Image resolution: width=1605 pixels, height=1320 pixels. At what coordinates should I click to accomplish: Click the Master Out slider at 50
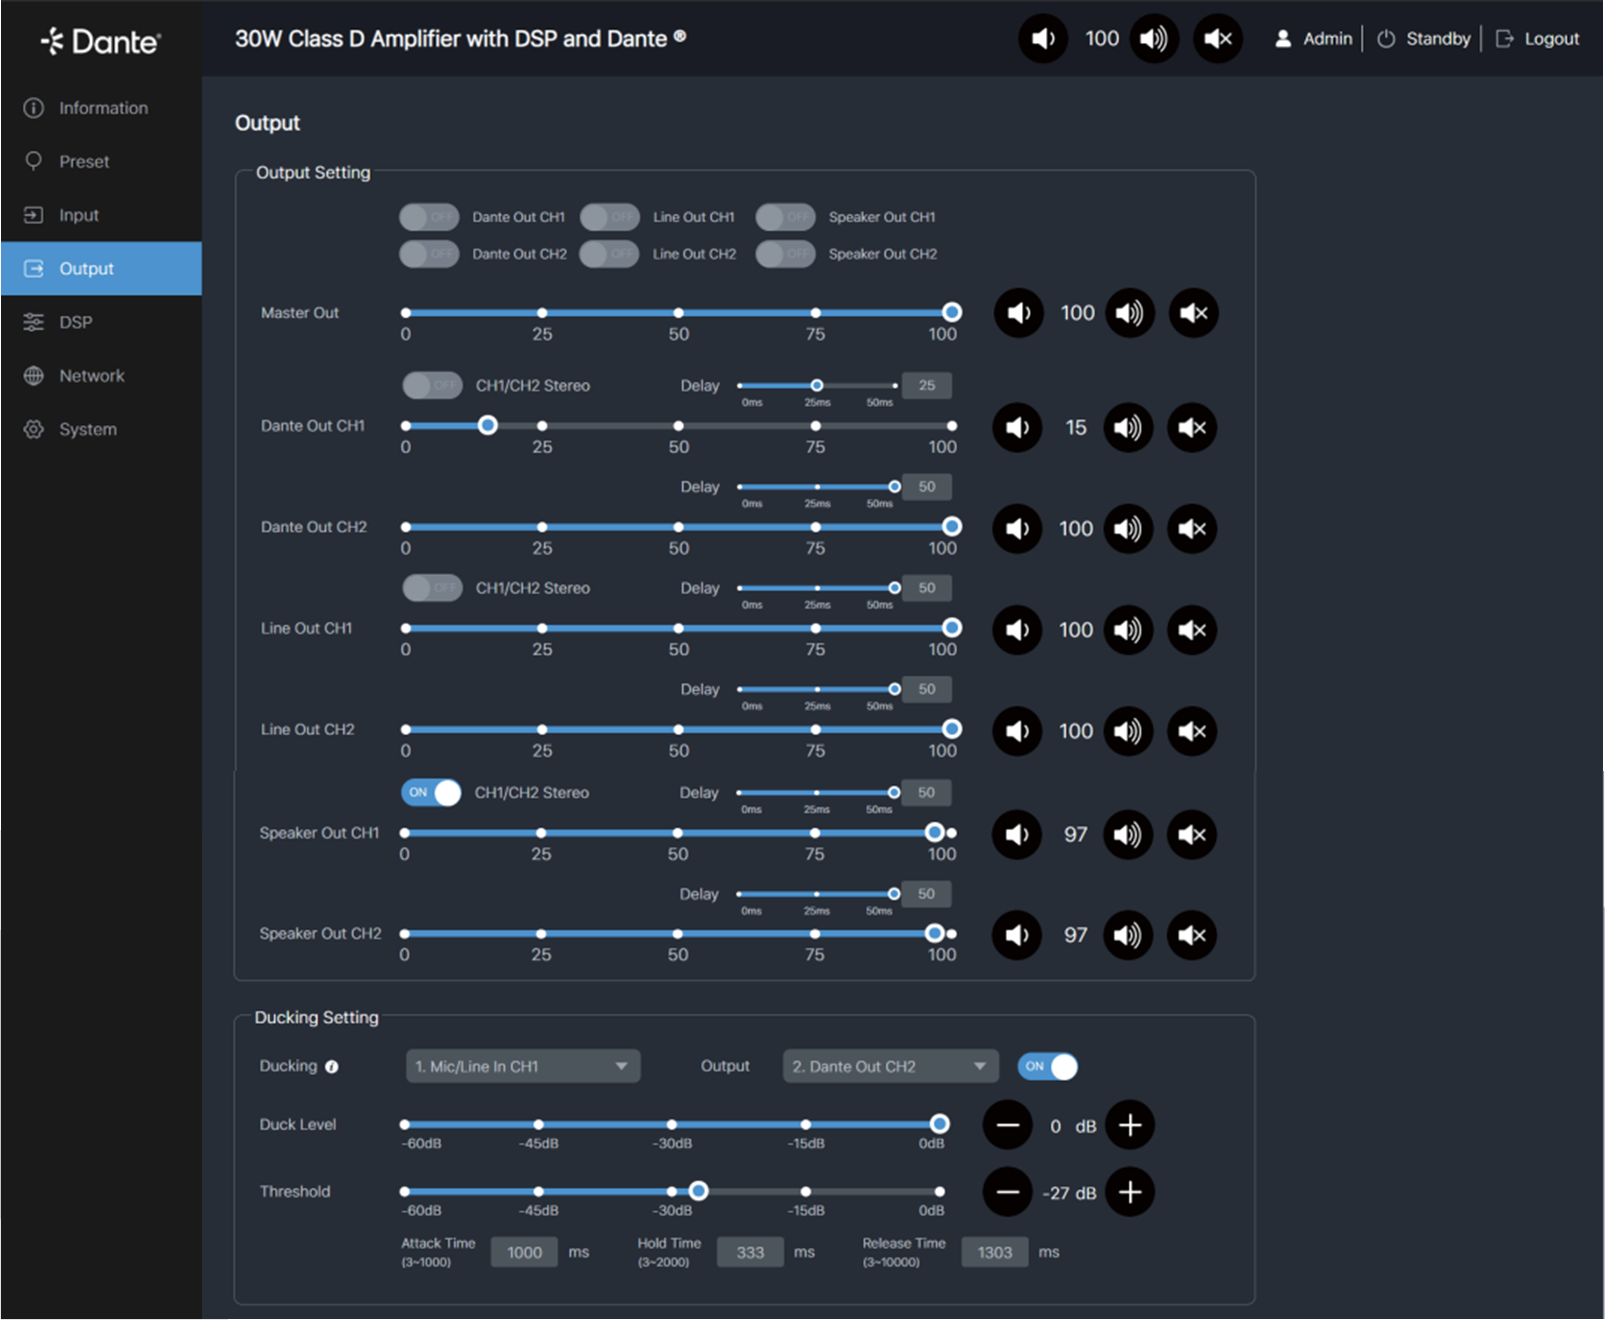tap(679, 313)
